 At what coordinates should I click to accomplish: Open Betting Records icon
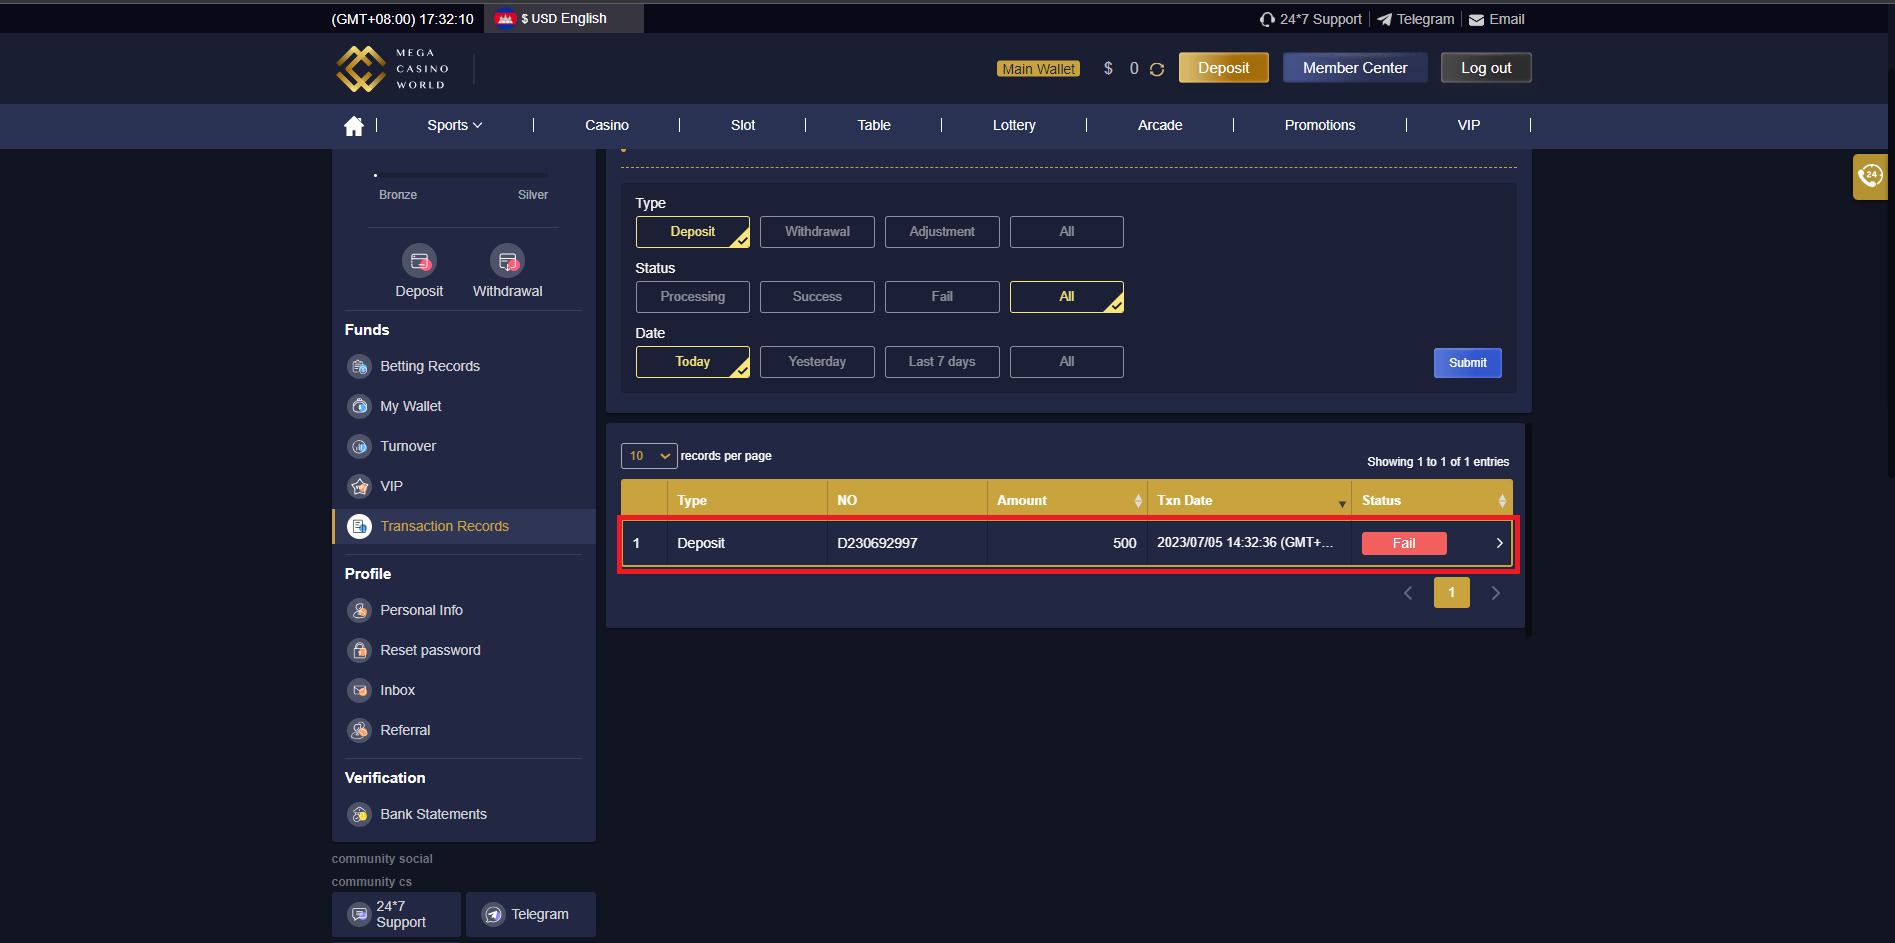359,366
